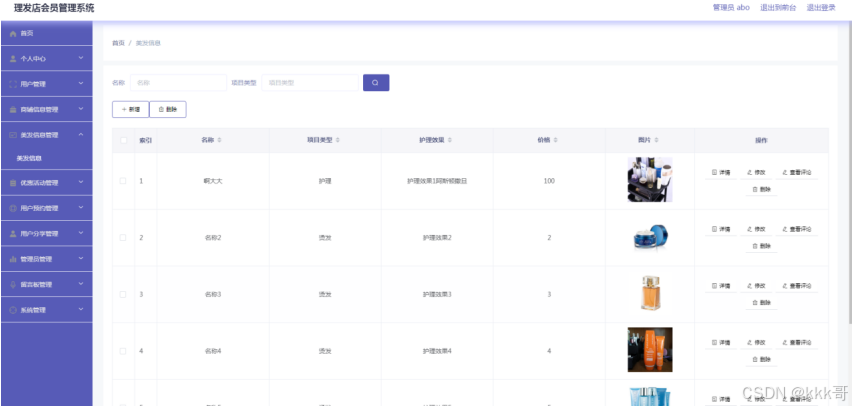Click 修改 for row 名称3
852x408 pixels.
coord(756,286)
